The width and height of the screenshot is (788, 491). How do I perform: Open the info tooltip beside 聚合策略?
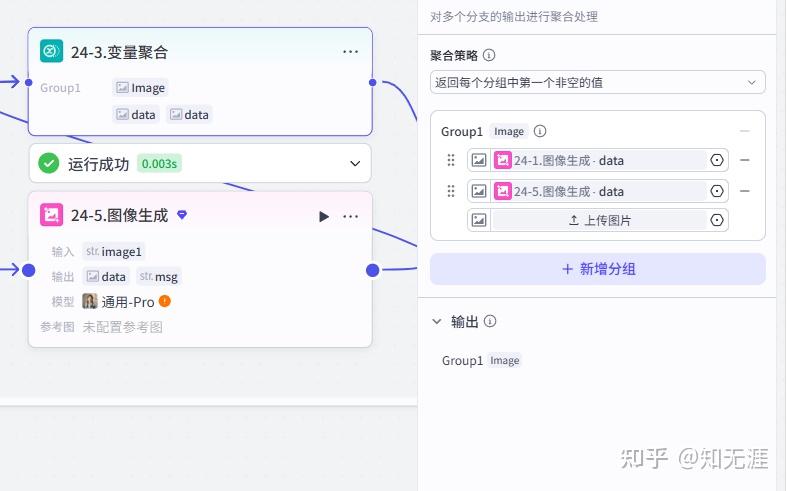488,55
